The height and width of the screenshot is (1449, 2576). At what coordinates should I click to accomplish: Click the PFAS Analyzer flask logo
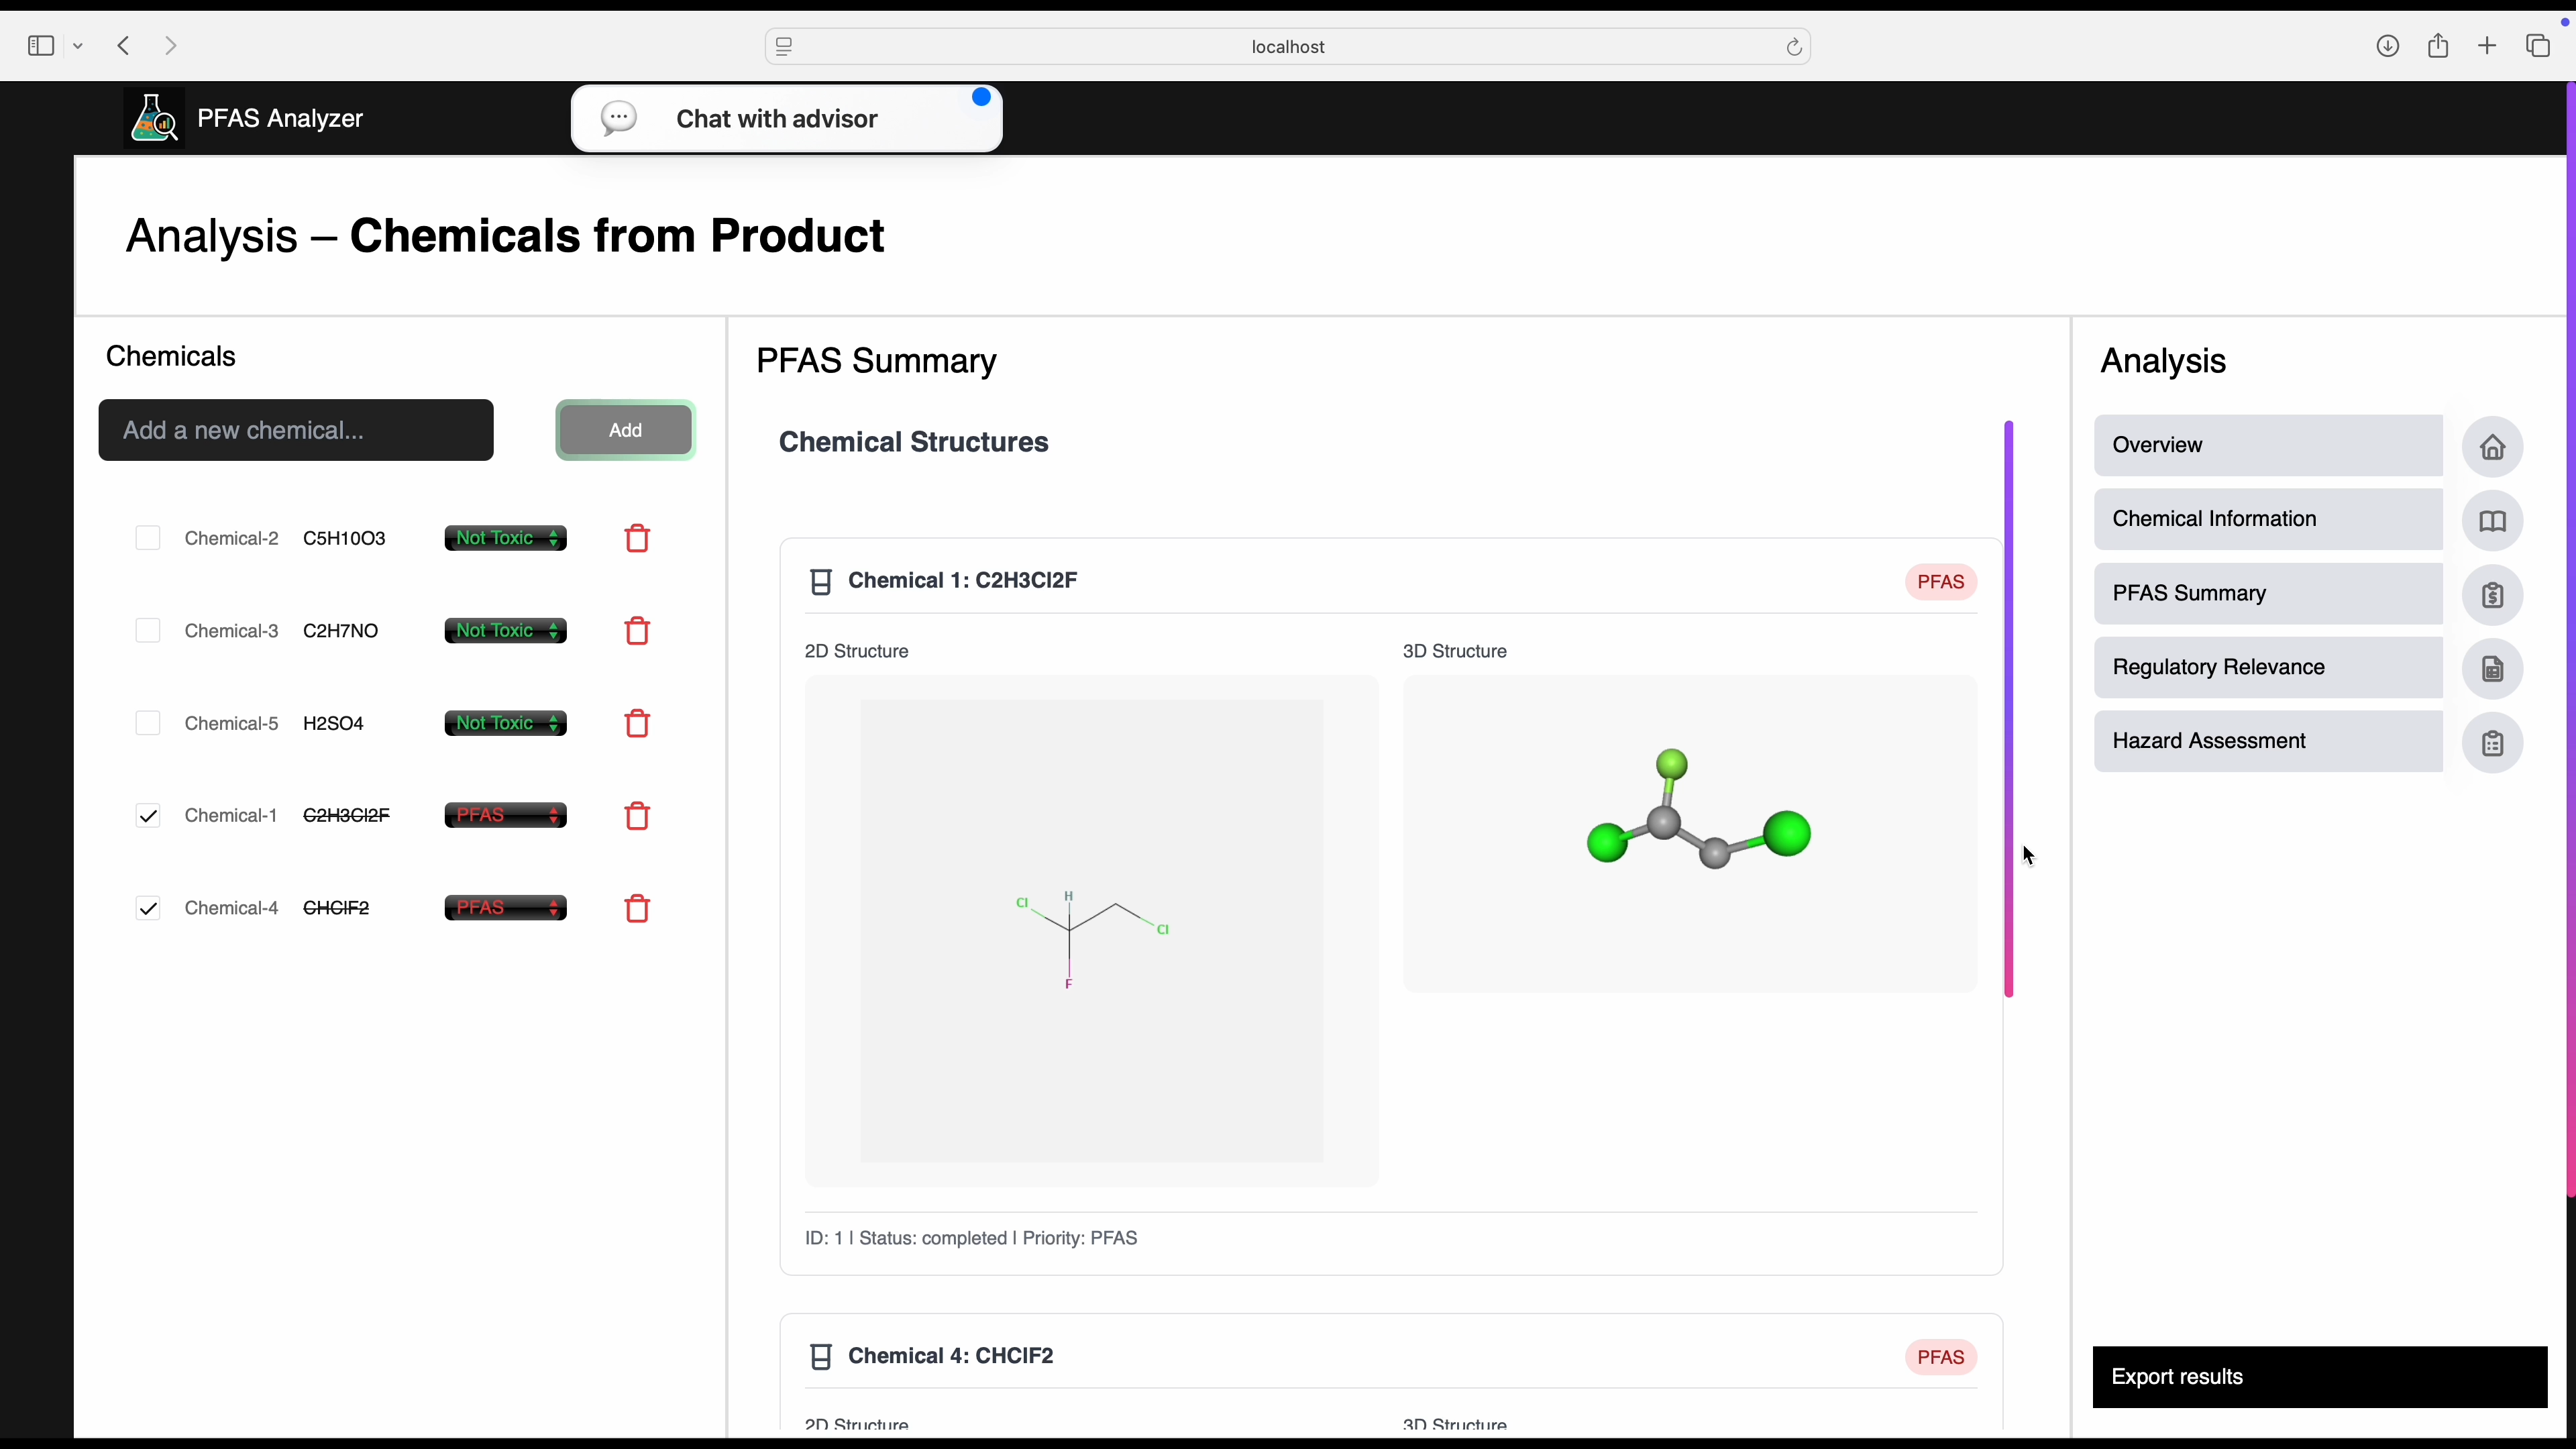(x=154, y=118)
